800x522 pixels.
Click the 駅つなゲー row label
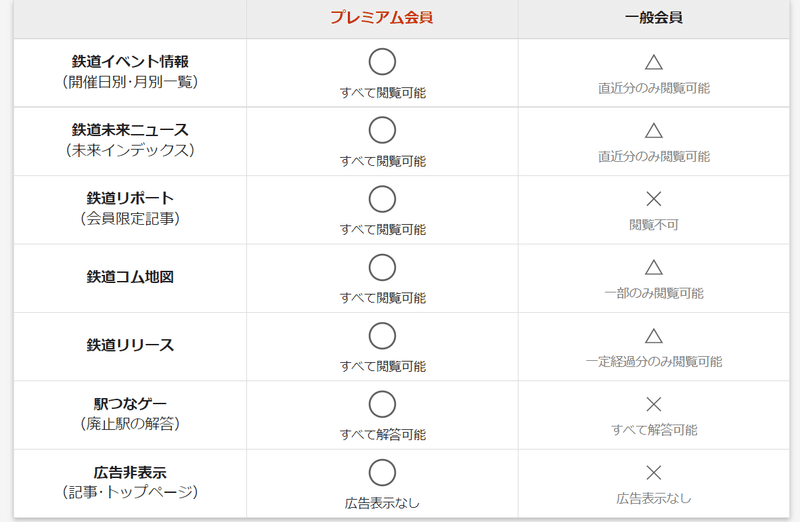pos(130,404)
